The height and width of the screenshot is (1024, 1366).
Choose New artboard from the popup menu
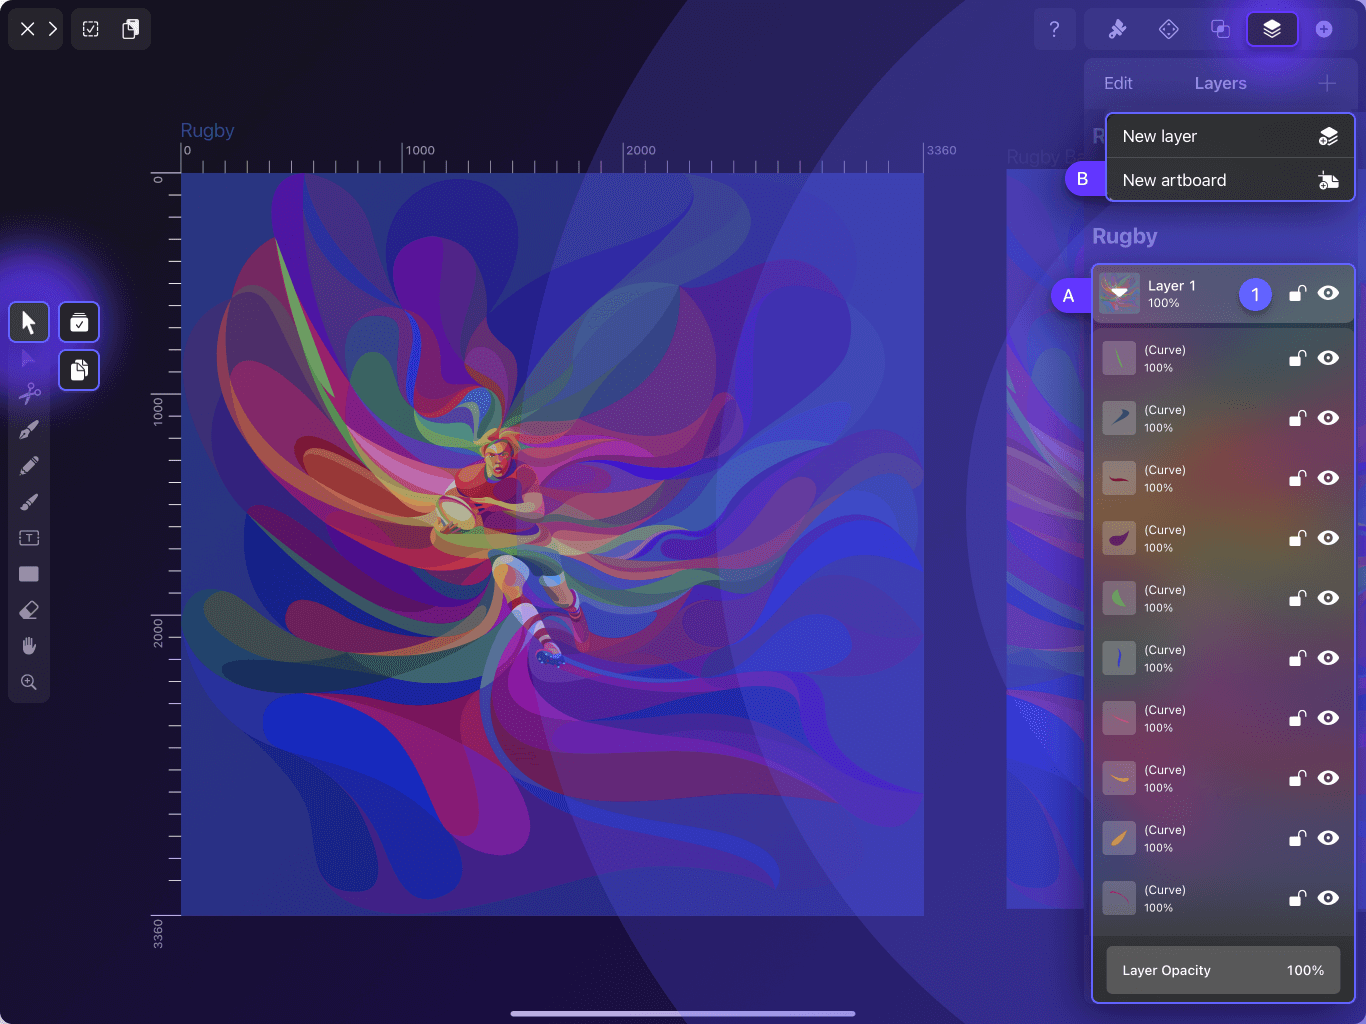1230,180
